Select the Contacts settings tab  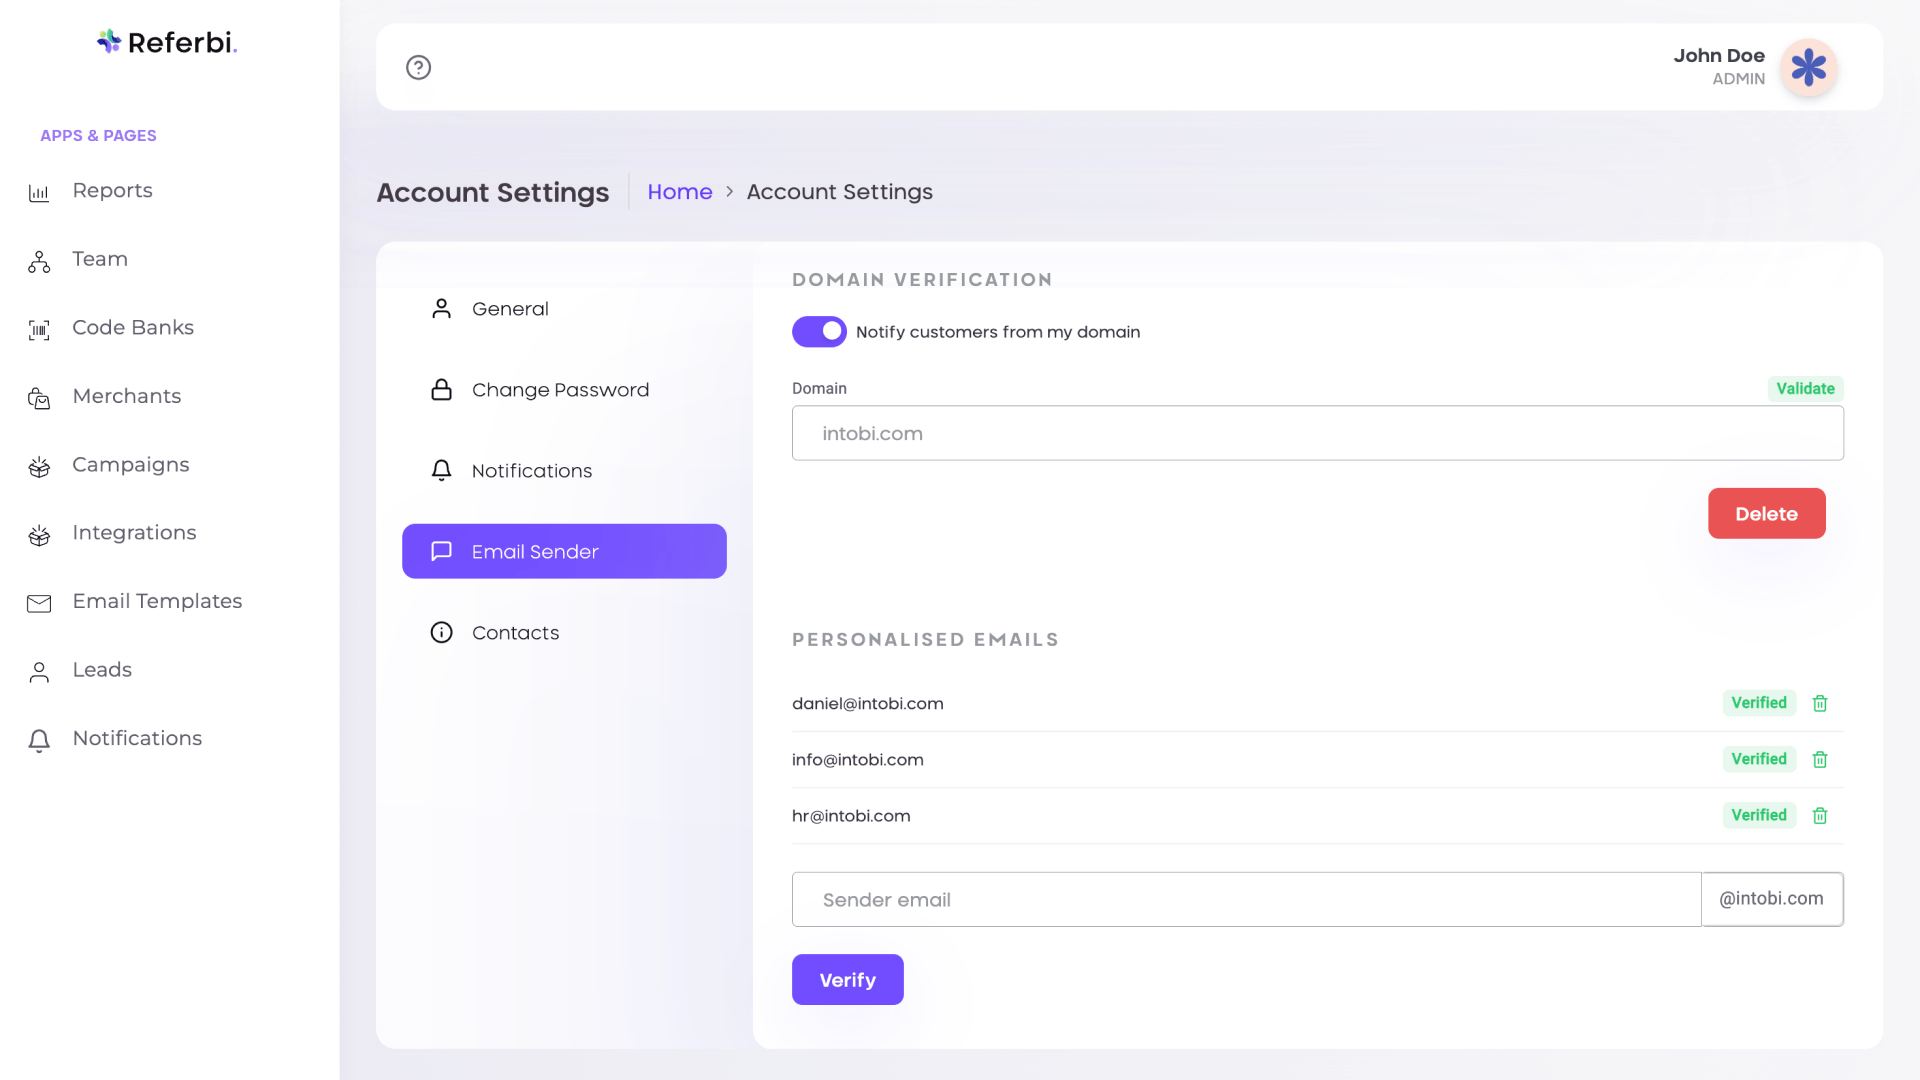click(x=515, y=632)
